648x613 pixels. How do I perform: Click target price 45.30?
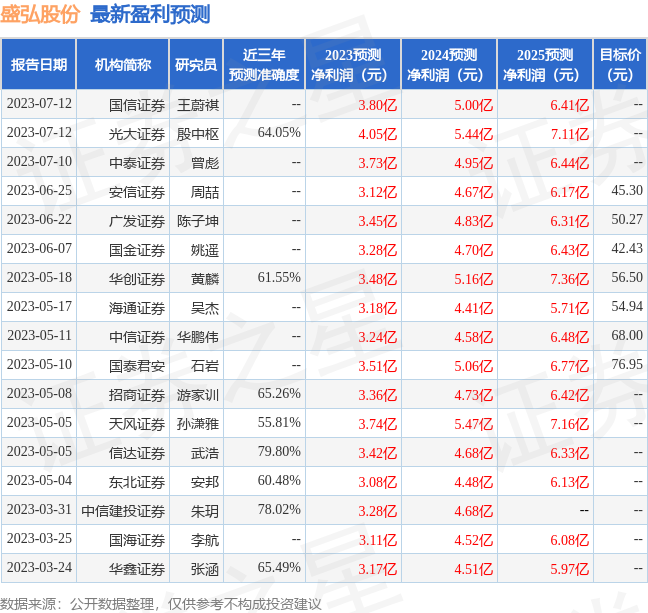627,190
